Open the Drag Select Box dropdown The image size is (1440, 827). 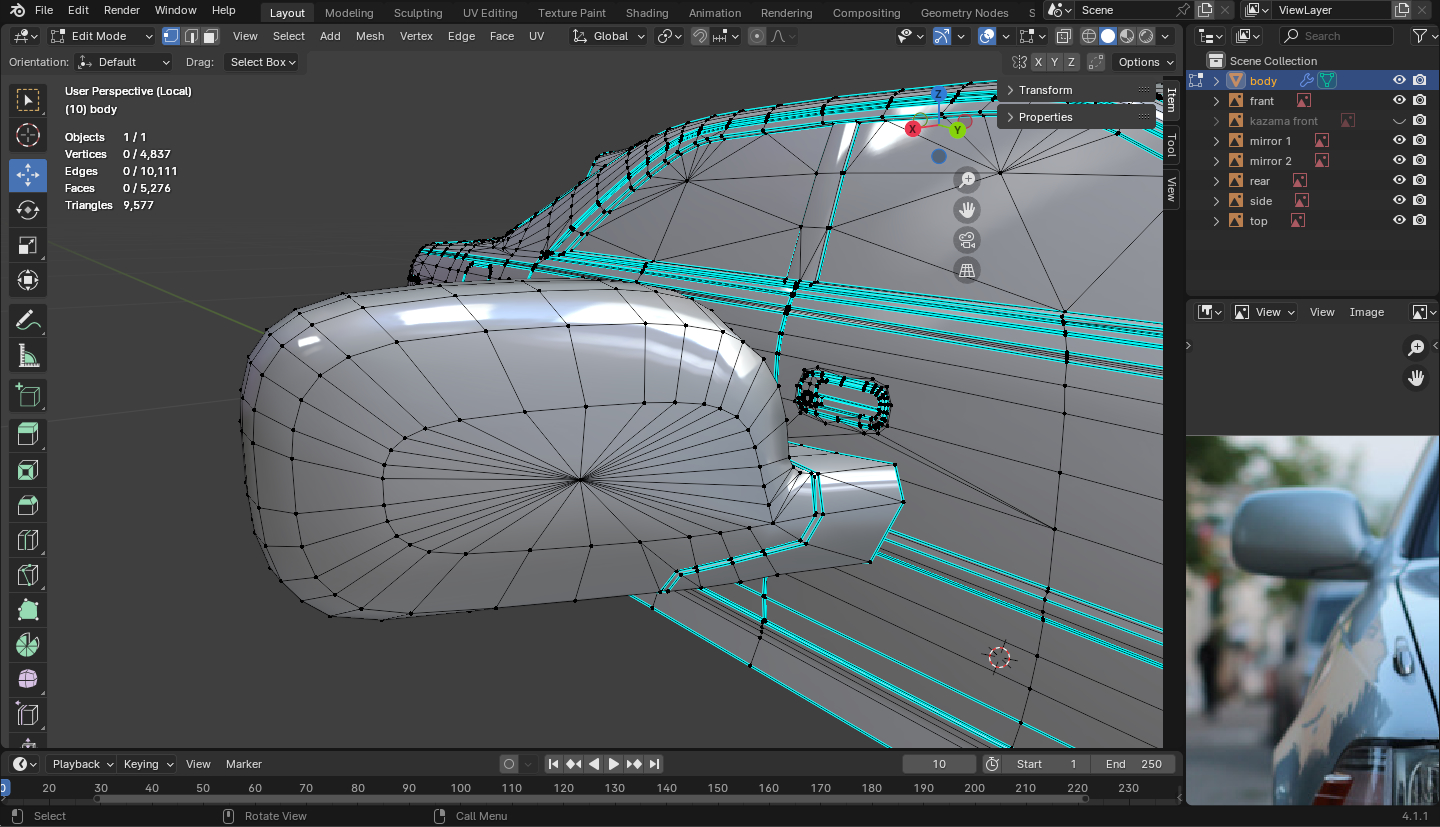[263, 62]
